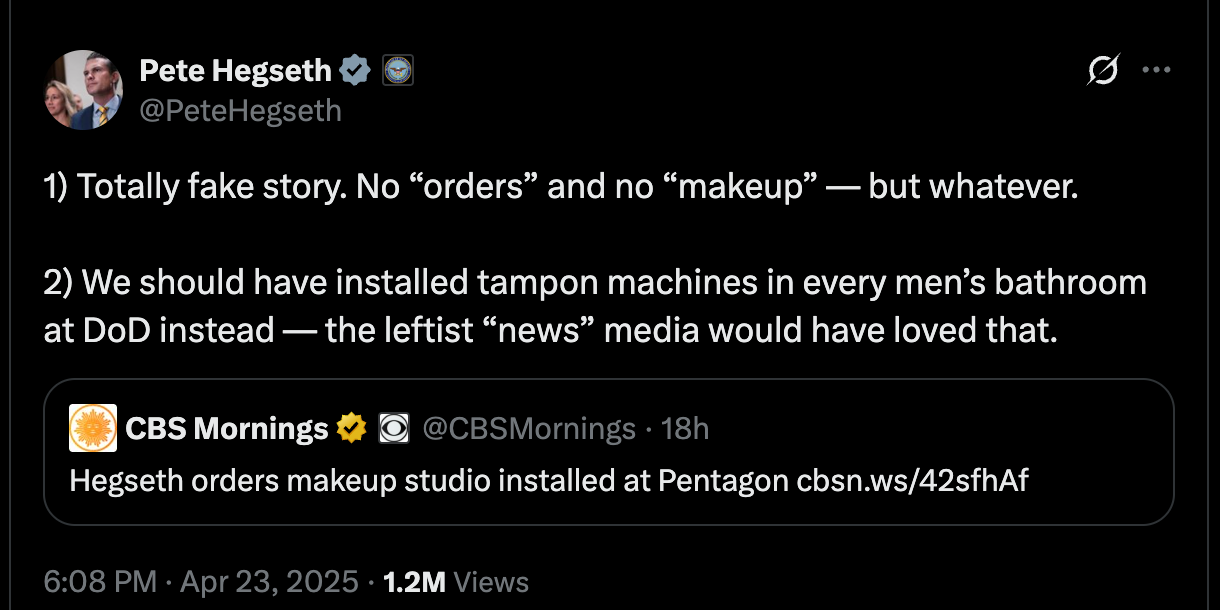Click the @CBSMornings handle
Image resolution: width=1220 pixels, height=610 pixels.
click(x=532, y=428)
